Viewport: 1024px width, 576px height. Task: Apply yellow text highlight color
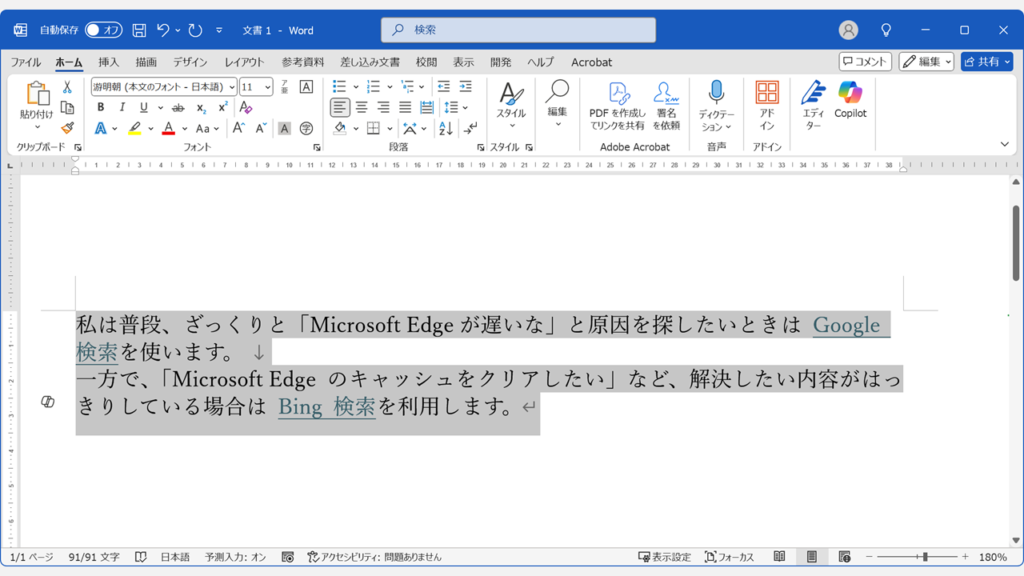click(x=135, y=129)
